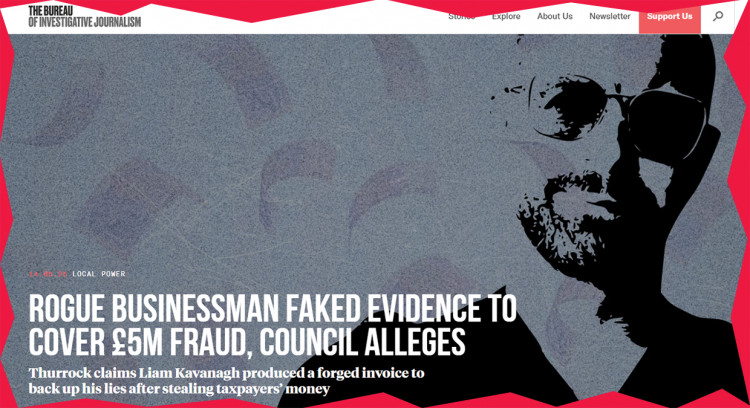Click the red article date stamp
Screen dimensions: 750x408
pyautogui.click(x=48, y=274)
